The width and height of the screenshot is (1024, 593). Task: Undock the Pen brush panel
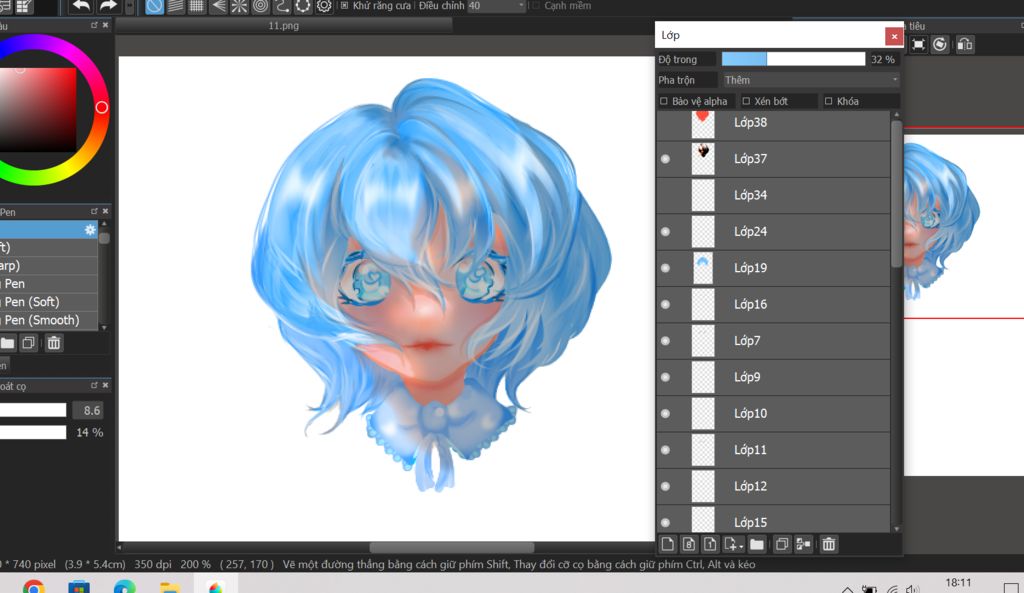coord(94,212)
